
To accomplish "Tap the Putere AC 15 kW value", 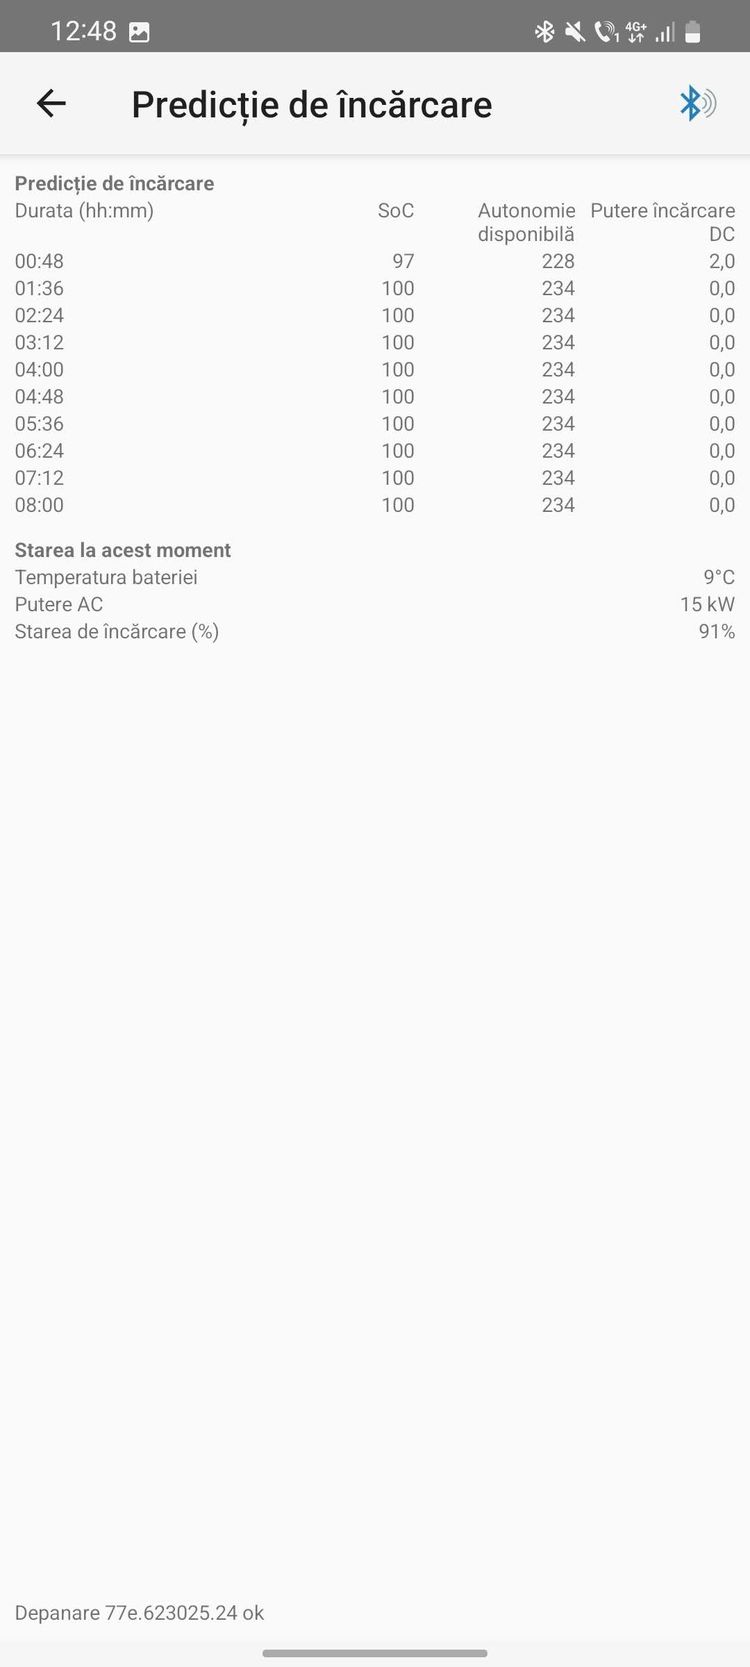I will pyautogui.click(x=706, y=604).
